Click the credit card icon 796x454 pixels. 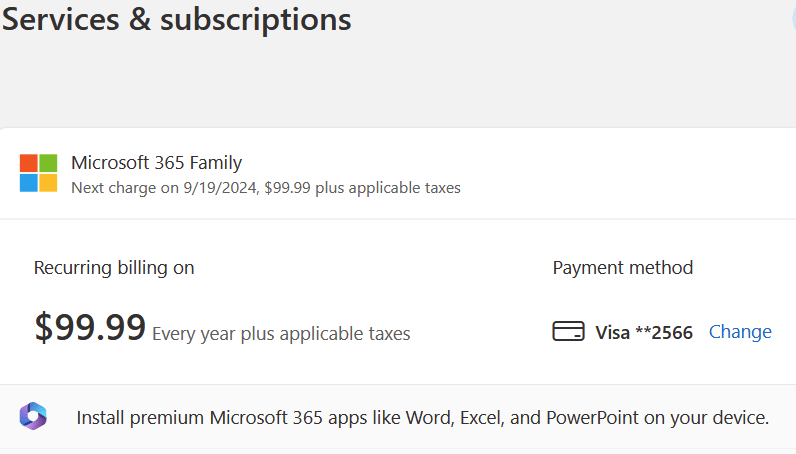[568, 332]
